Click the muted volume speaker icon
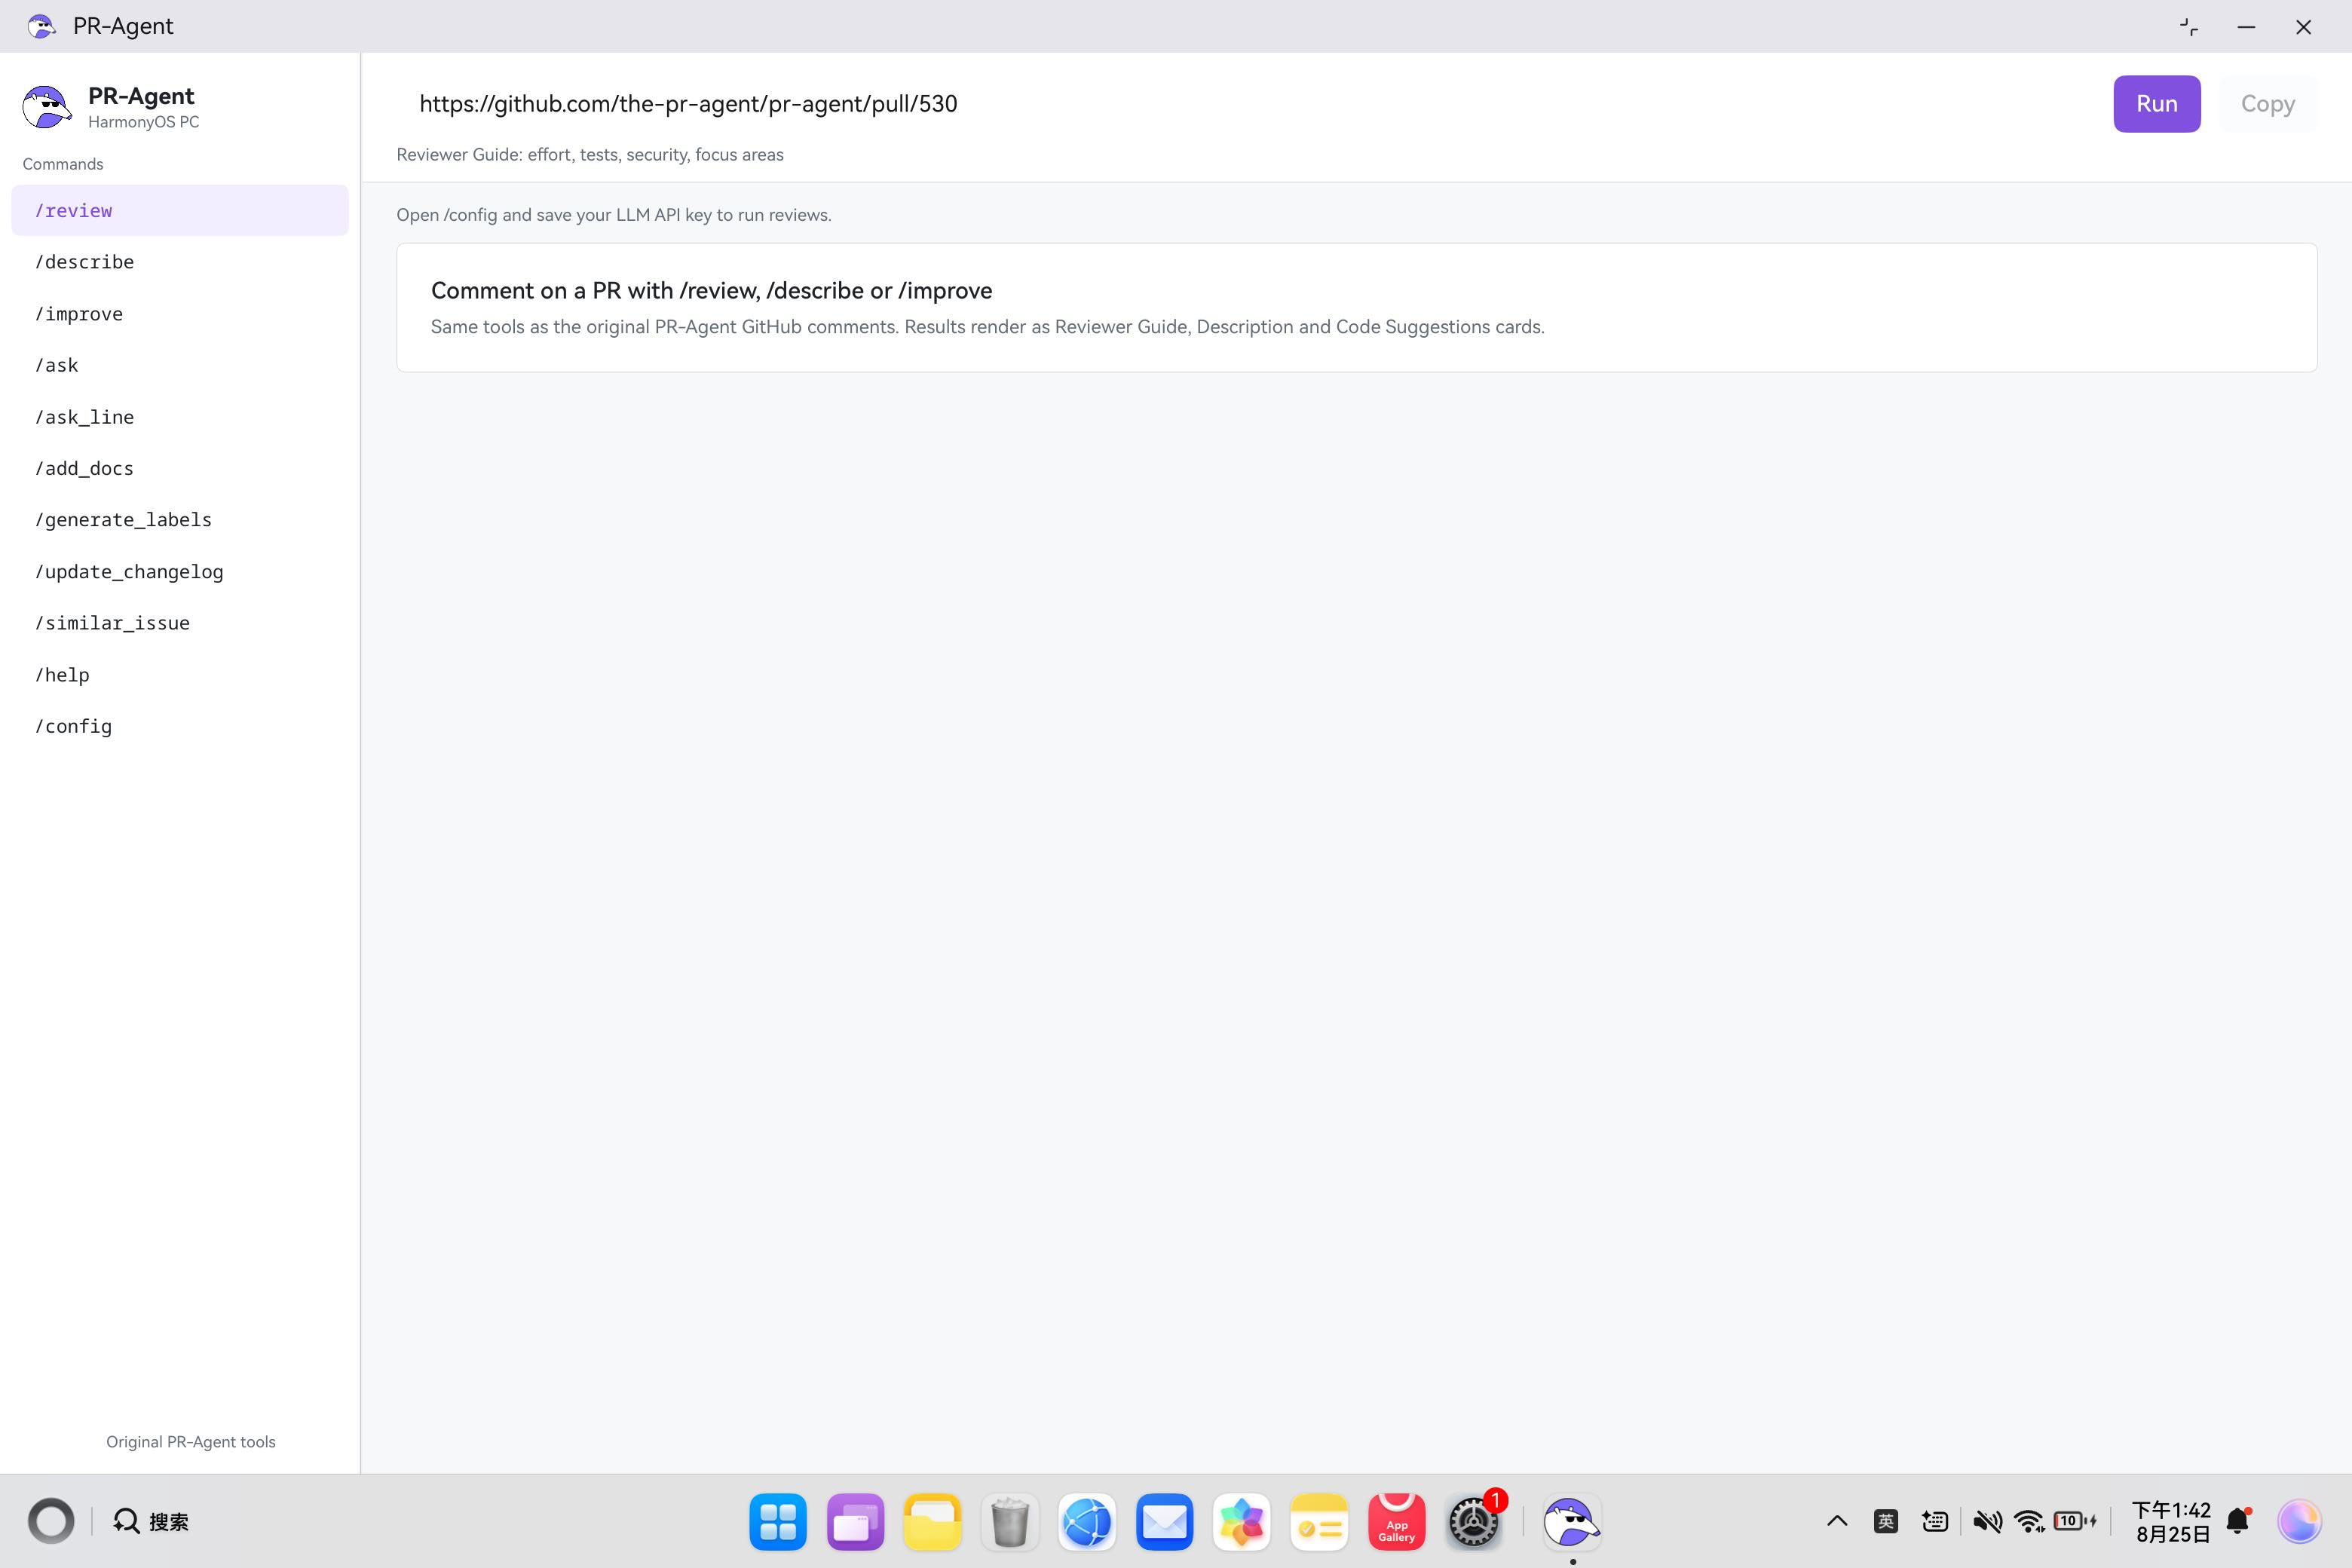The width and height of the screenshot is (2352, 1568). (1987, 1521)
